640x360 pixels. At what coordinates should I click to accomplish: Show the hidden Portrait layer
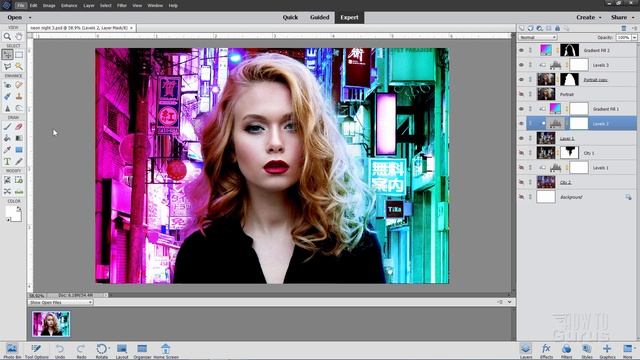[521, 94]
